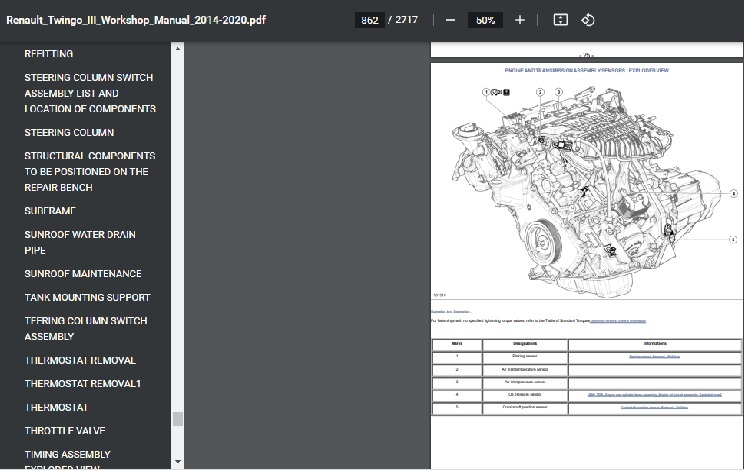Viewport: 744px width, 470px height.
Task: Open the Oil pressure switch row link
Action: [x=654, y=395]
